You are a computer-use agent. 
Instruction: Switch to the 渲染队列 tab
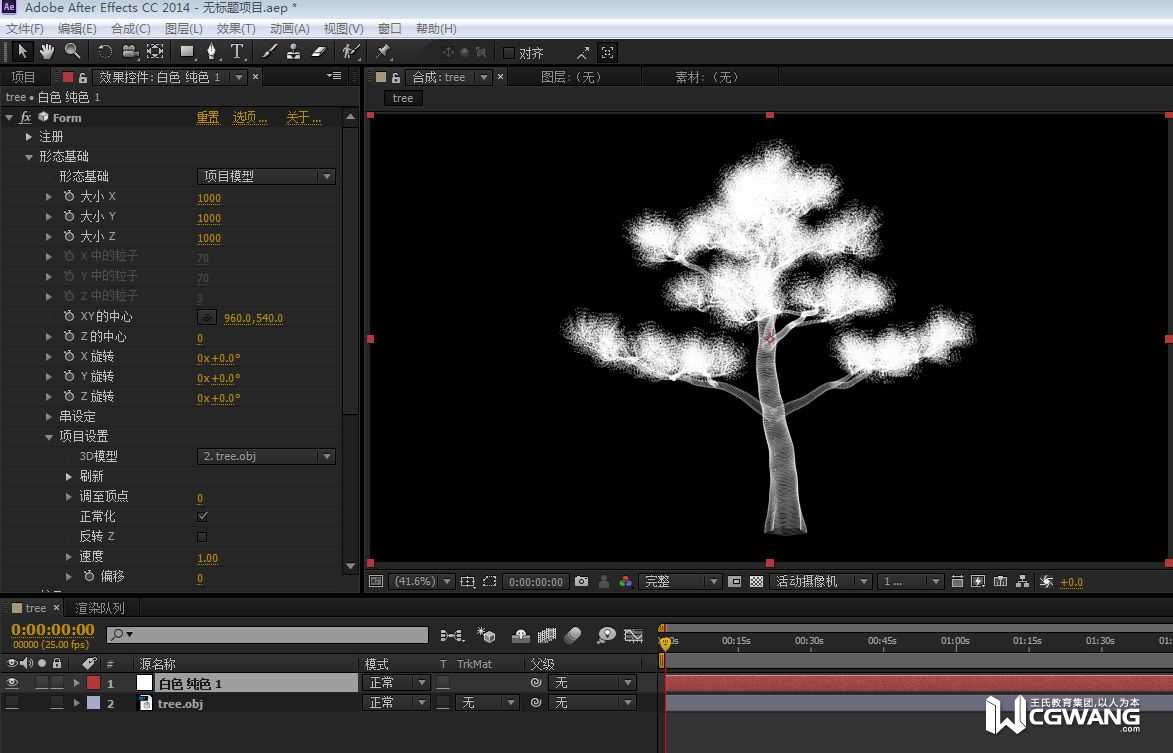(100, 608)
